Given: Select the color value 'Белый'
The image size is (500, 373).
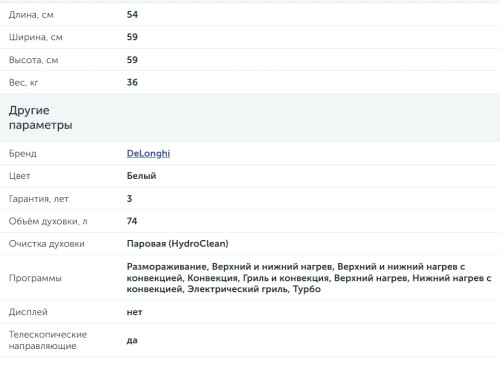Looking at the screenshot, I should click(x=141, y=176).
